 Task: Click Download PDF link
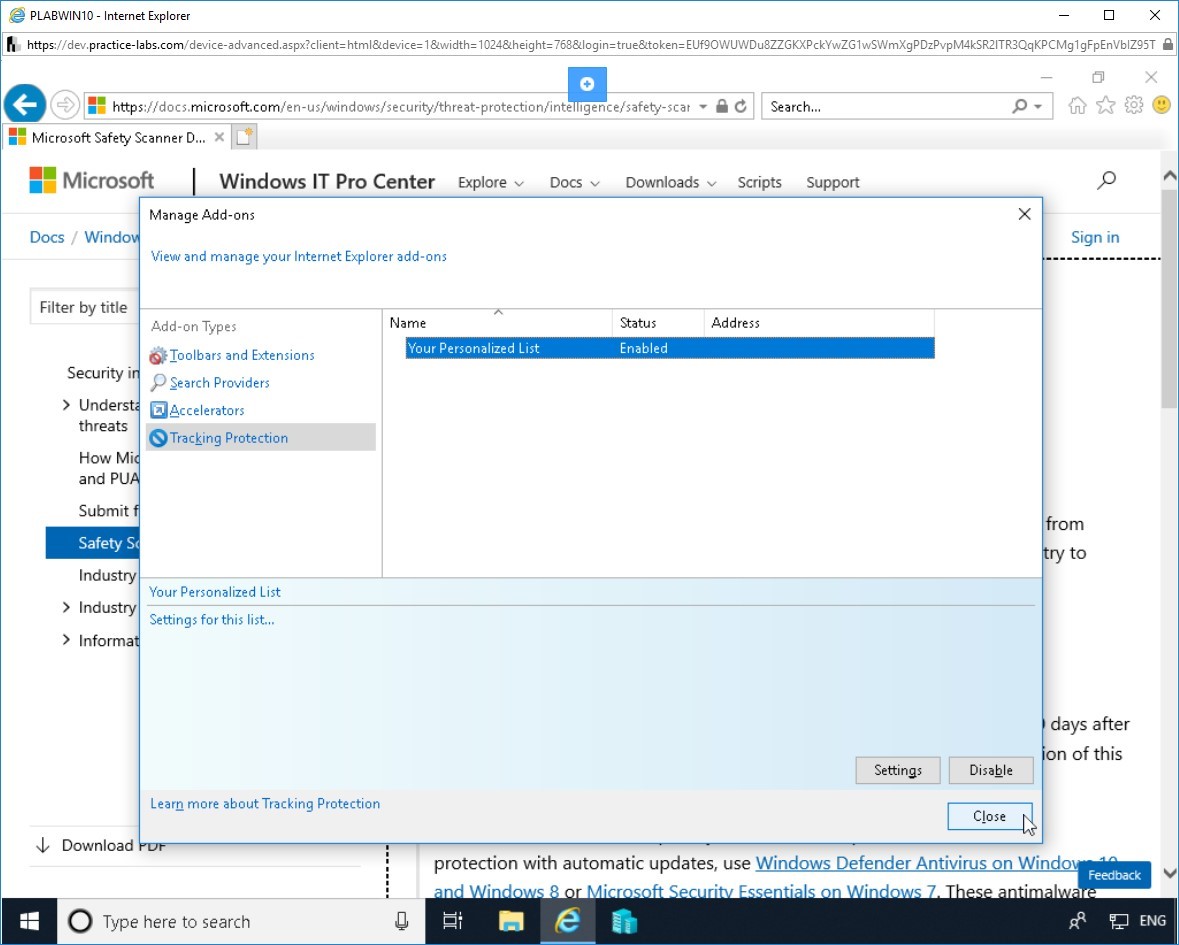(x=100, y=846)
